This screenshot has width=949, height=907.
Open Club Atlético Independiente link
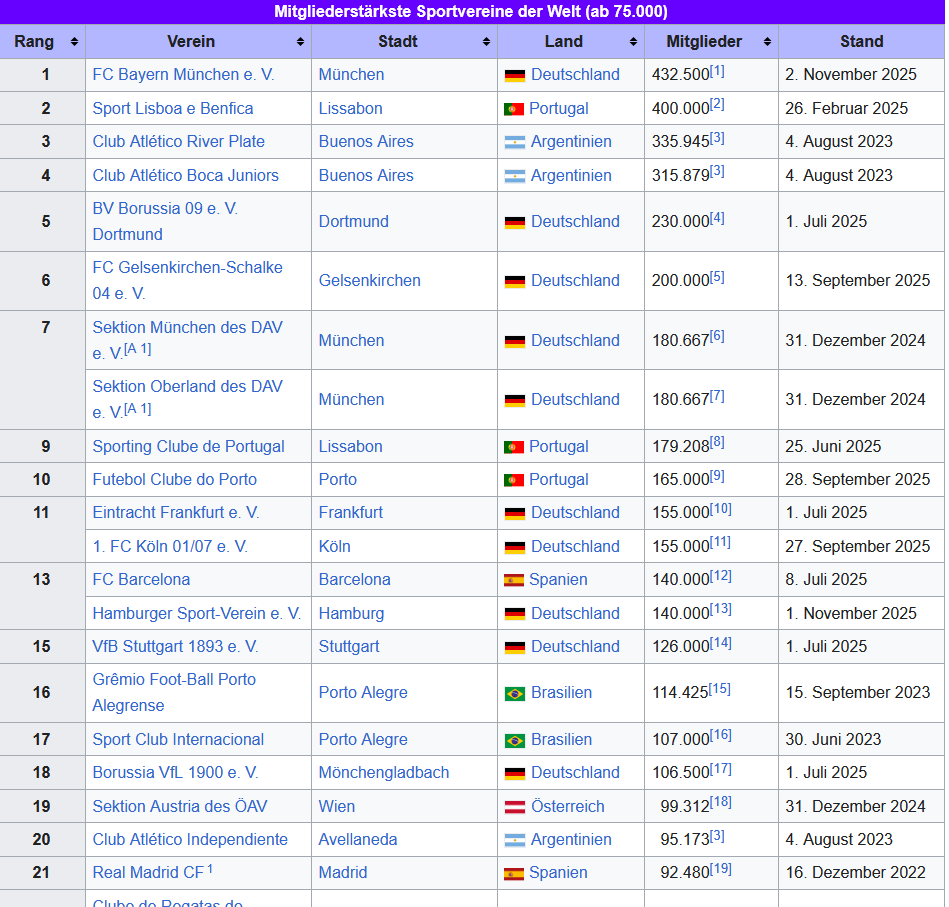point(190,840)
